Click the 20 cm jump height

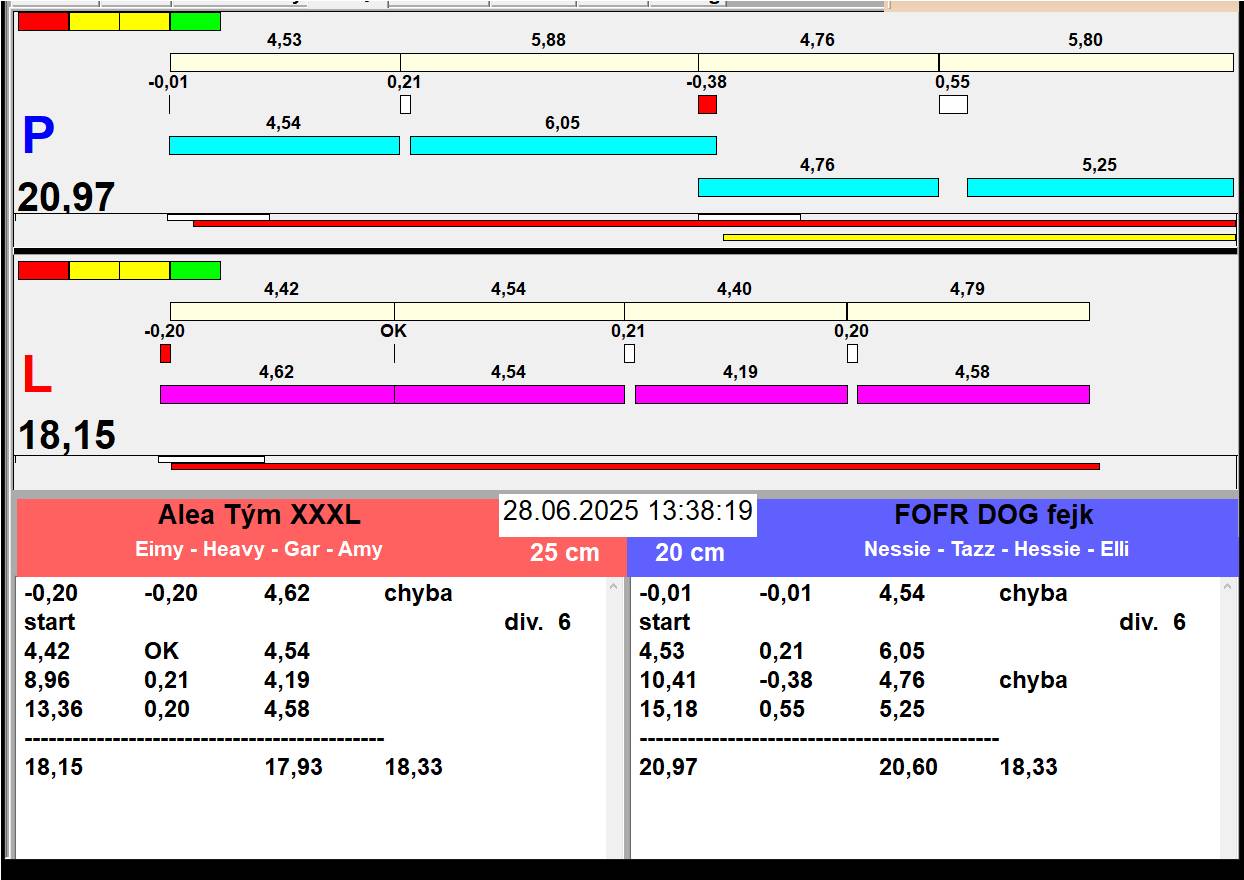[x=690, y=552]
